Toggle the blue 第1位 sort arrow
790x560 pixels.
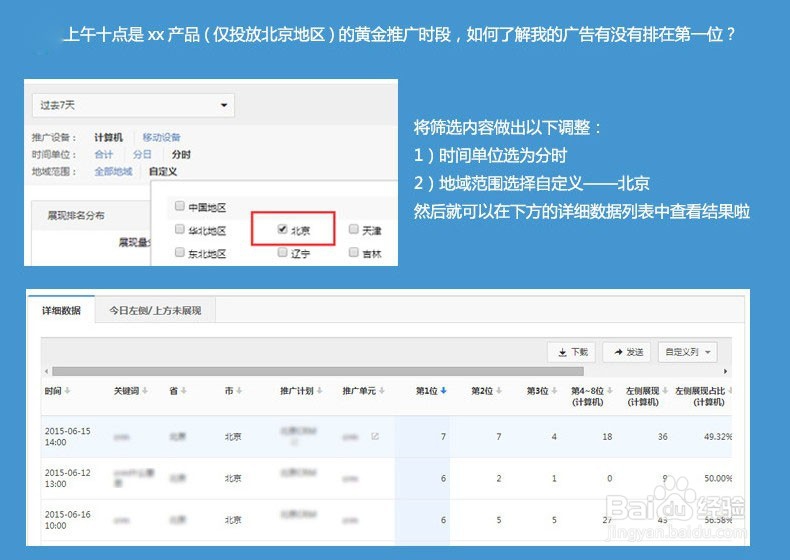443,391
